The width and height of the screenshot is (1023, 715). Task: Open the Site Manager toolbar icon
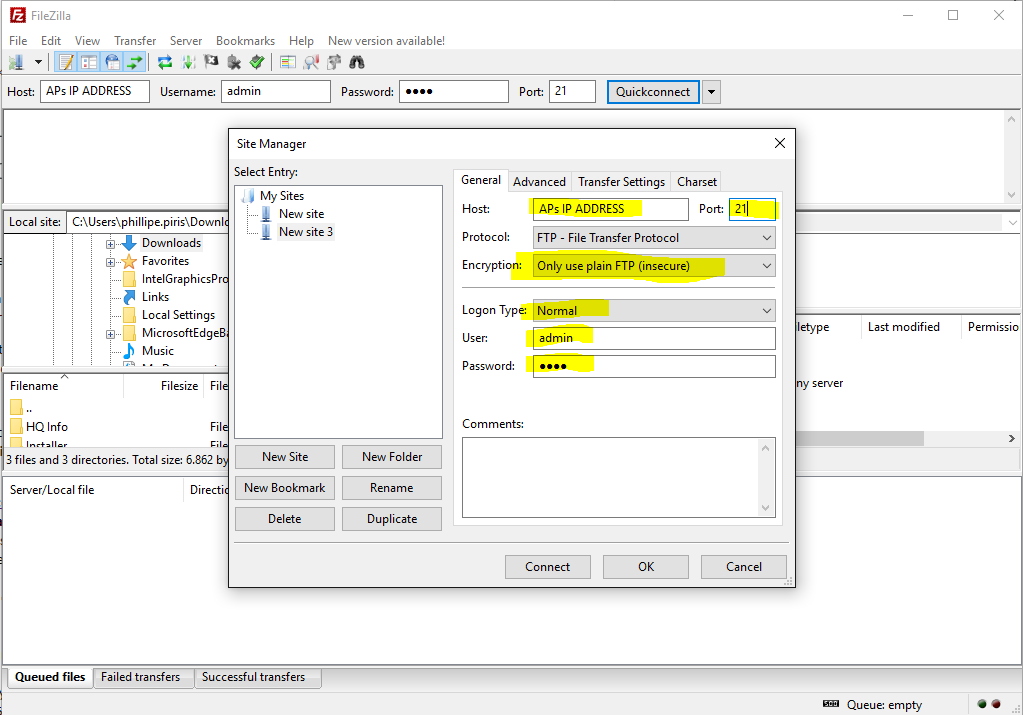[16, 62]
